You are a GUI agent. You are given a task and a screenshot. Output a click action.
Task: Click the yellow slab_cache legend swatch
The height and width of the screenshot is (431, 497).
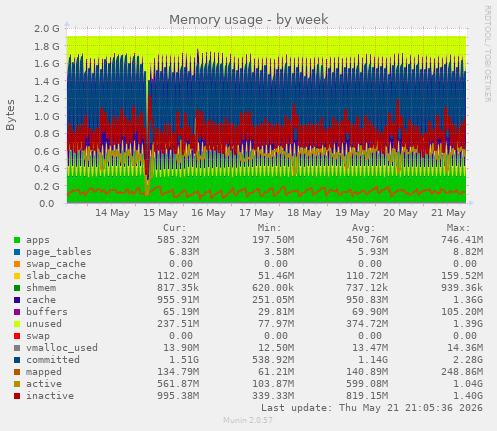click(17, 276)
